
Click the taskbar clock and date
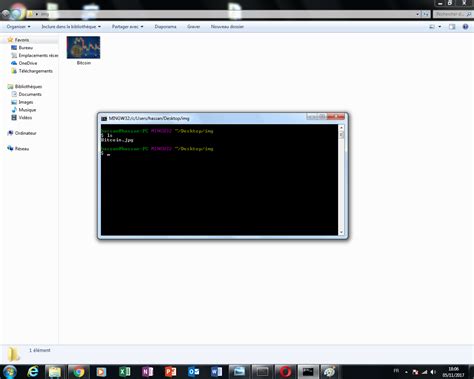point(453,372)
